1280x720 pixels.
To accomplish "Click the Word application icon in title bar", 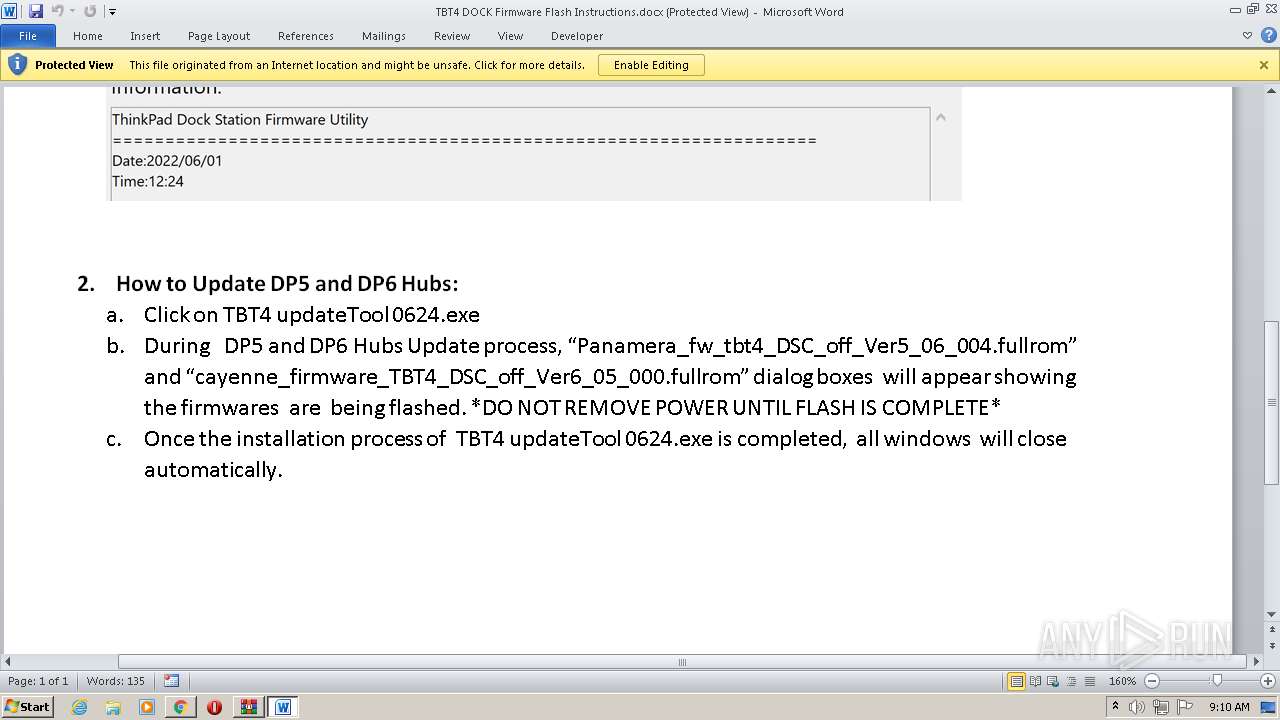I will tap(9, 11).
